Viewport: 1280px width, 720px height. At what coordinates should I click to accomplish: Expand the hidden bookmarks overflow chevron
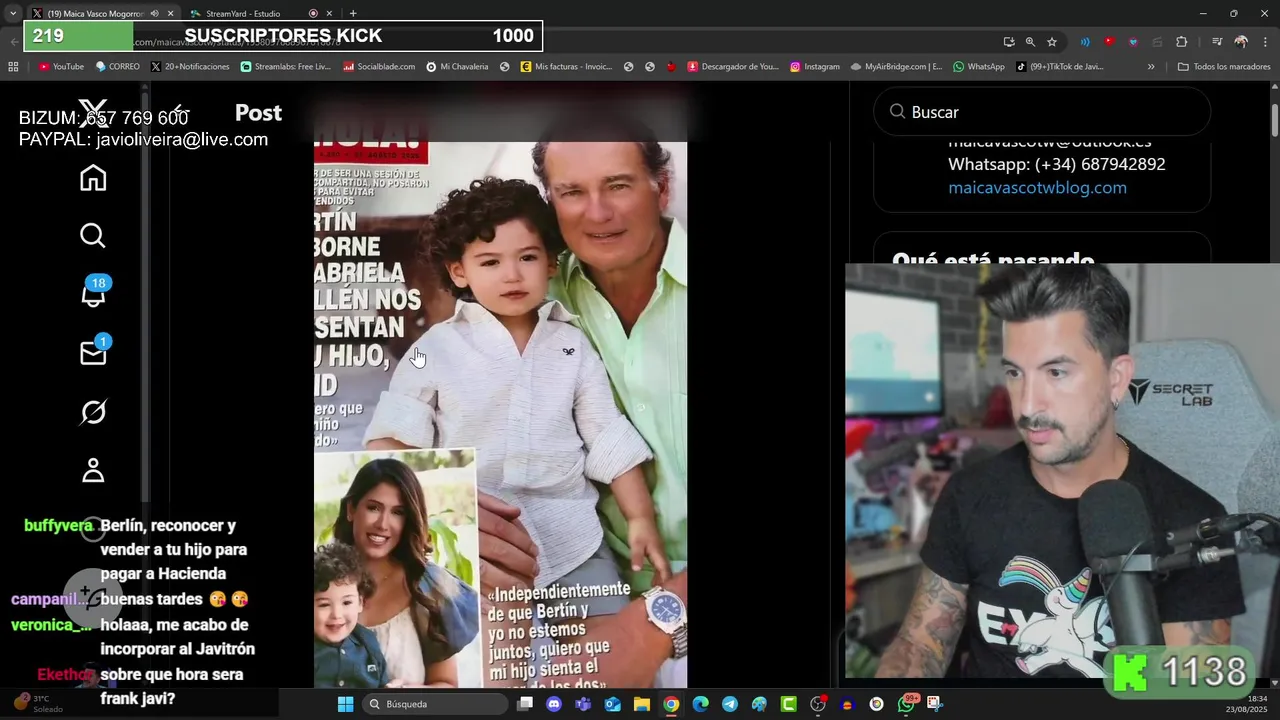pos(1151,67)
